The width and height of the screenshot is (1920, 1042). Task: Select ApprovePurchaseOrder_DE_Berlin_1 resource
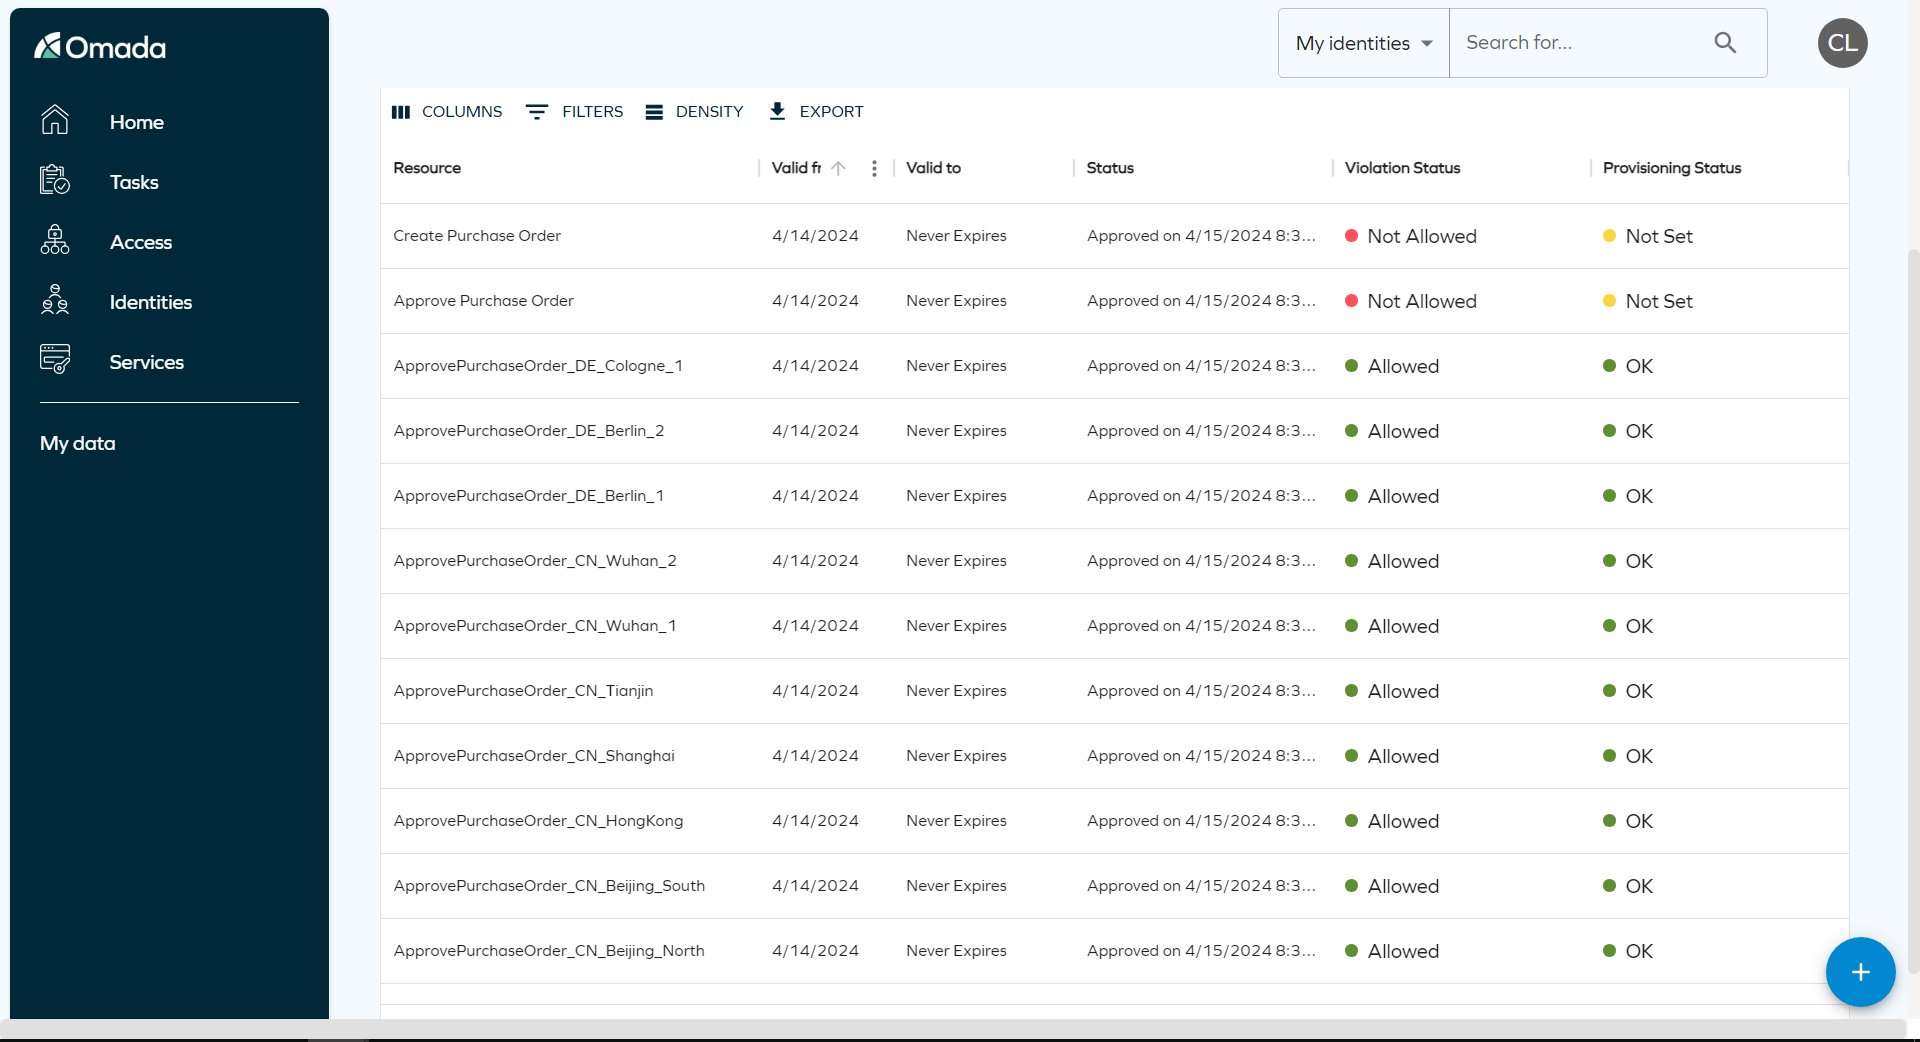pyautogui.click(x=529, y=496)
